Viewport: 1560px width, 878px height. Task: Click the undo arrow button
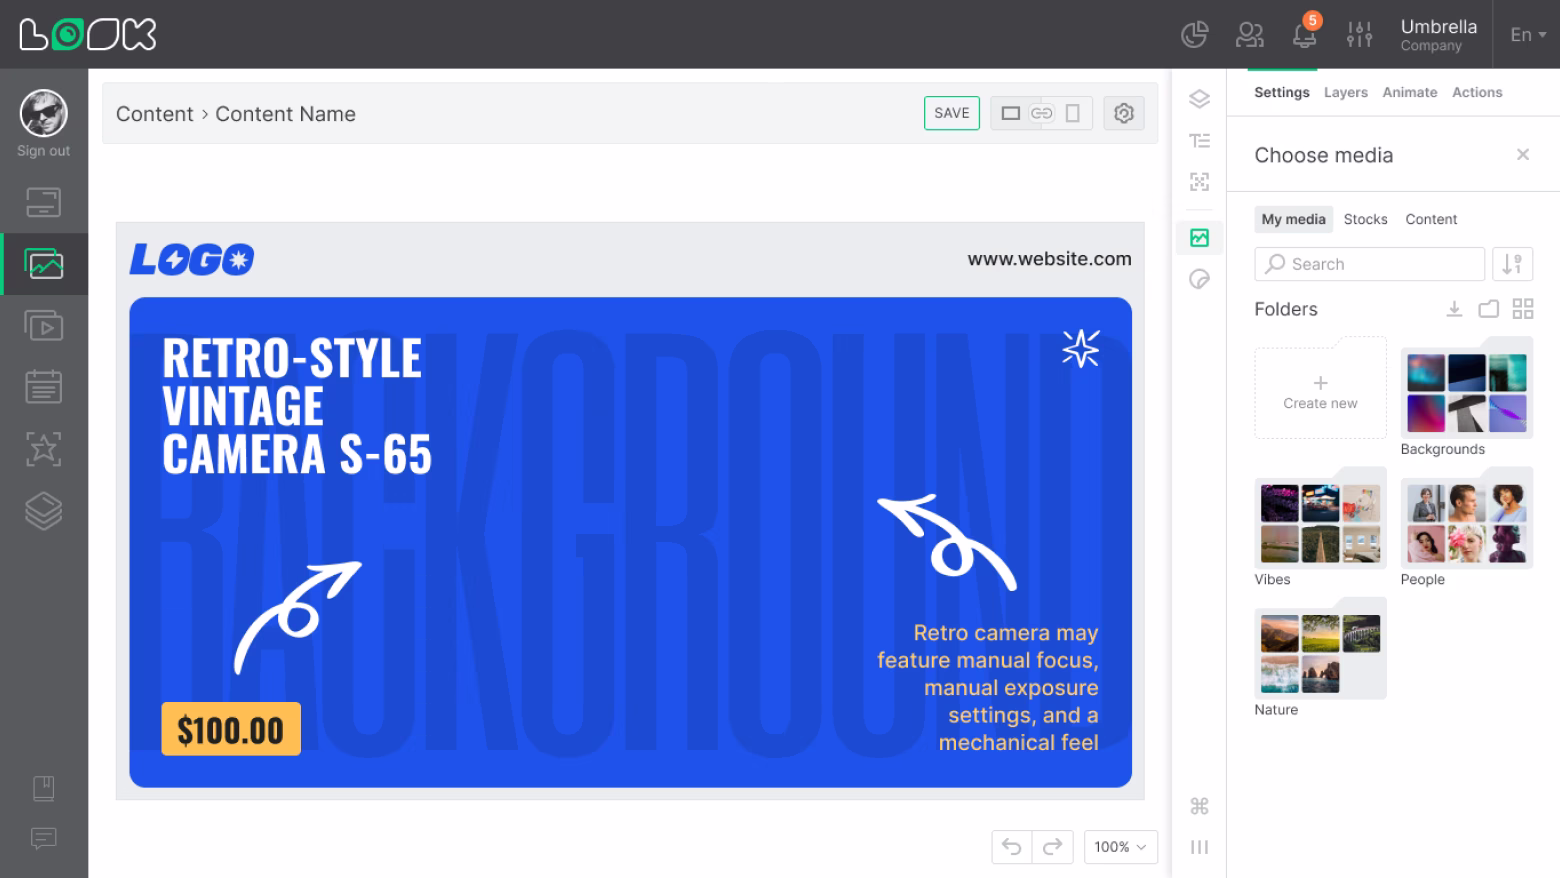click(1012, 847)
